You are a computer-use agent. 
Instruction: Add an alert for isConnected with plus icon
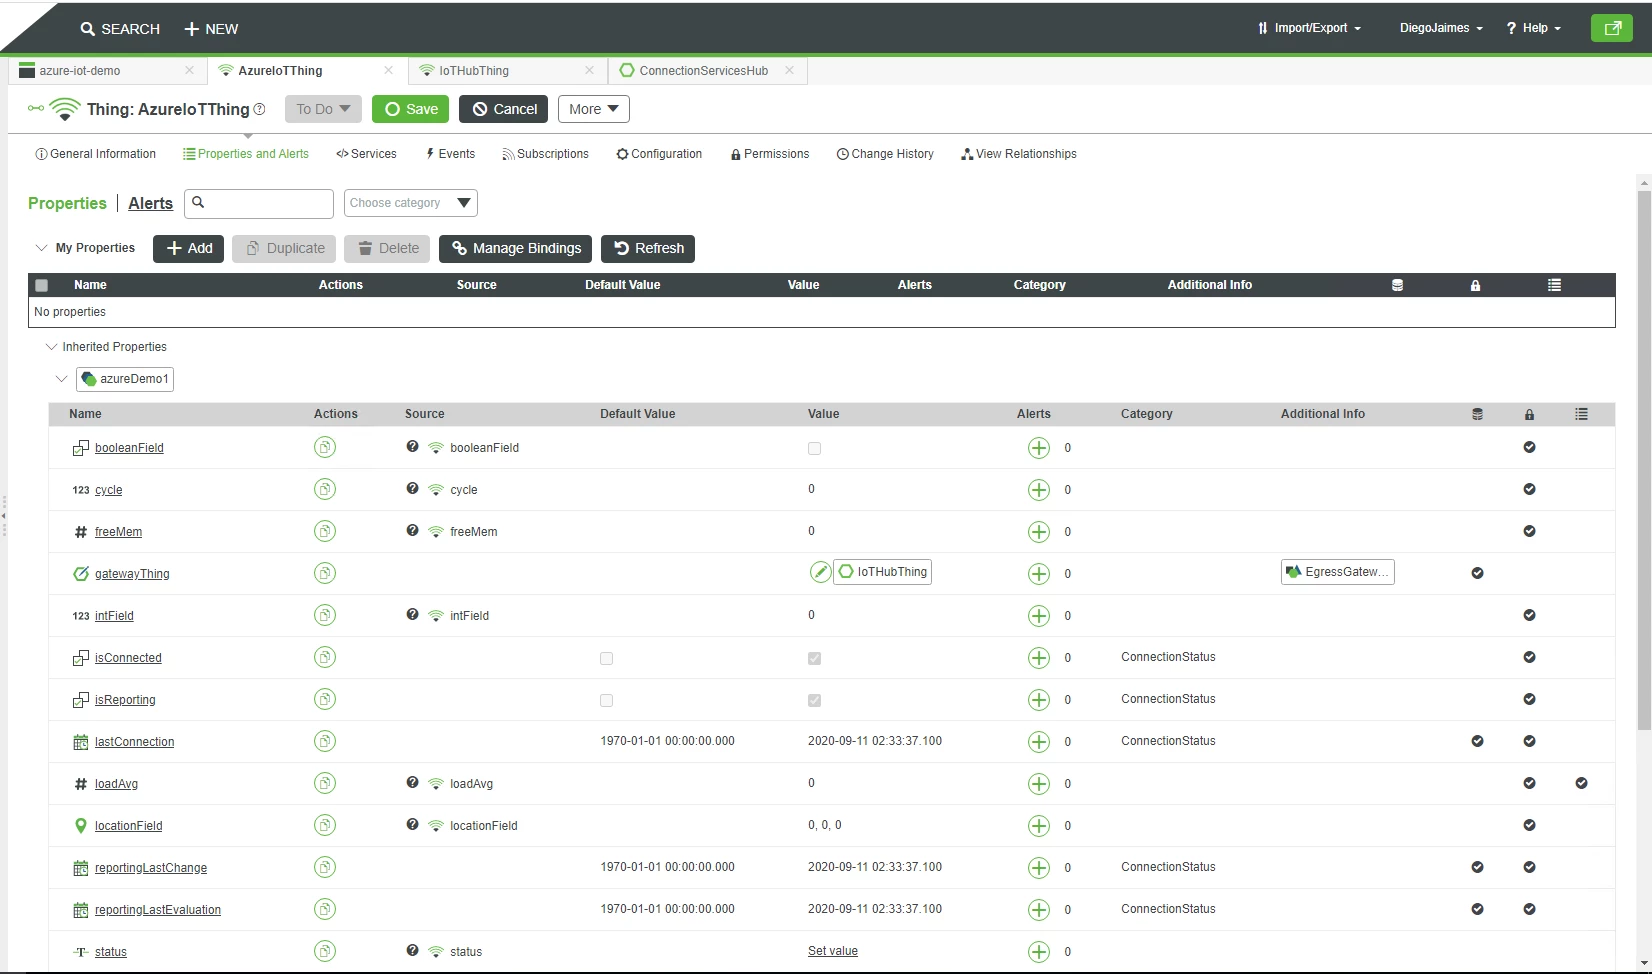1039,658
